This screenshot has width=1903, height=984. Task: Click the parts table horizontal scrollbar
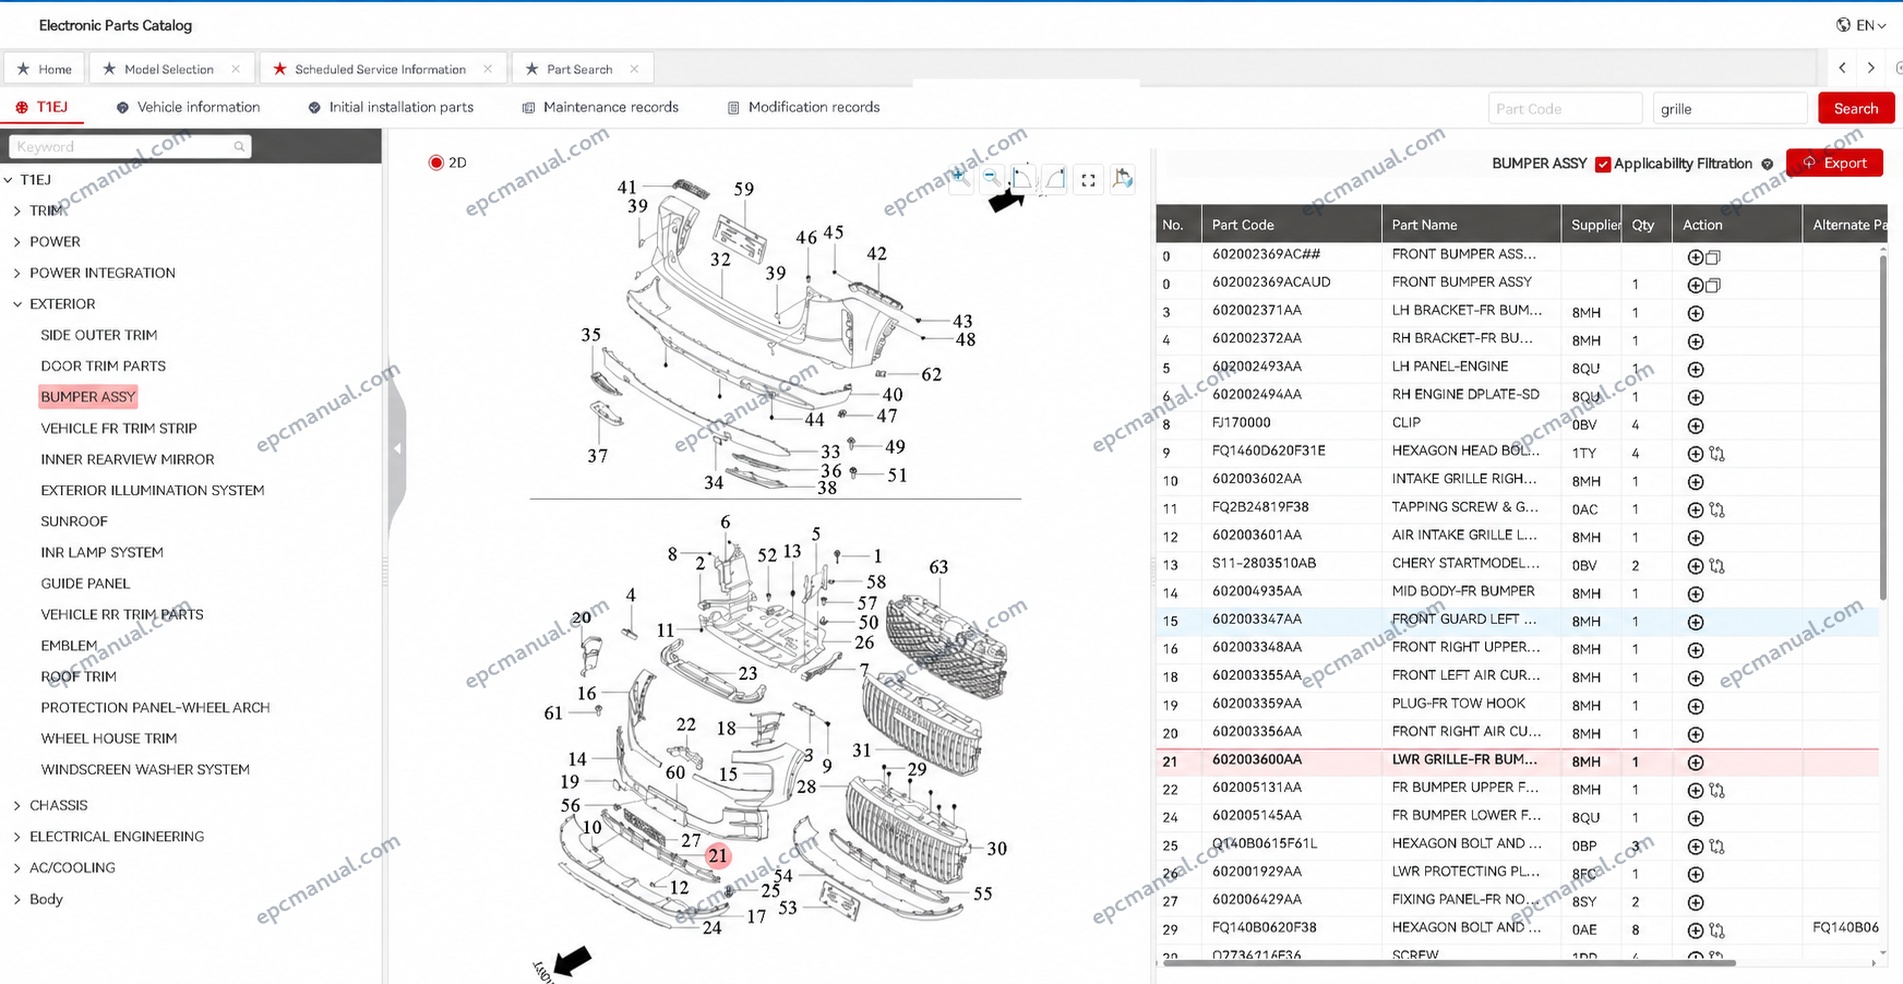(x=1448, y=963)
